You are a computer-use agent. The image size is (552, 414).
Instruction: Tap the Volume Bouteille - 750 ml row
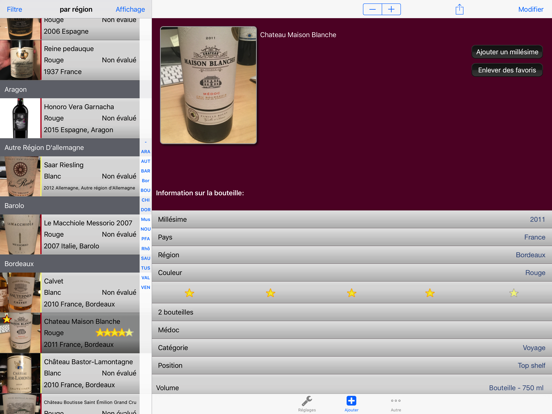352,385
